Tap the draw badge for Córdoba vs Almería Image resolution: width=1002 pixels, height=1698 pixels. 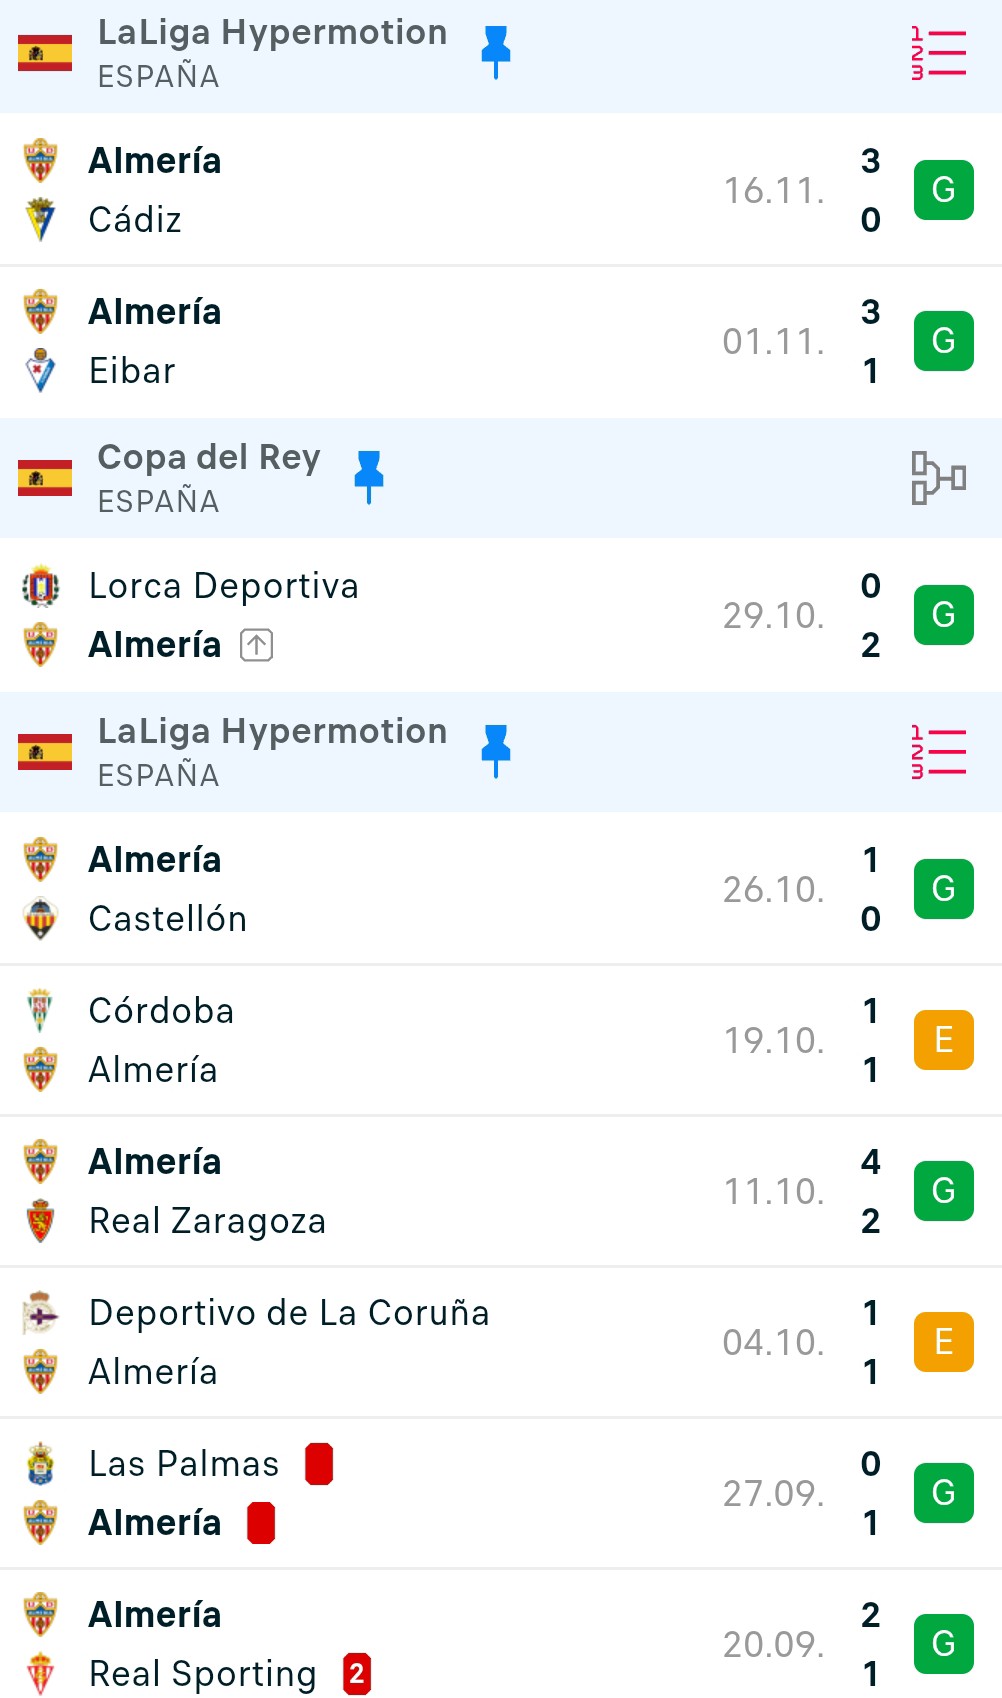[943, 1040]
